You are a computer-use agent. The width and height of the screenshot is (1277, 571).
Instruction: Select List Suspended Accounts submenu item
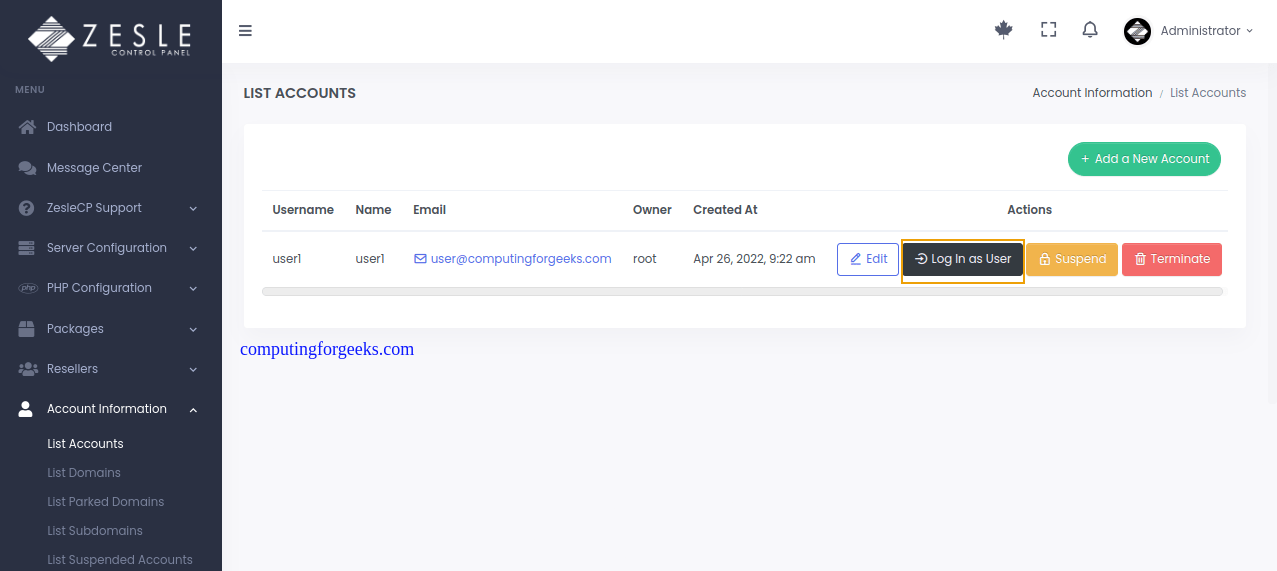(120, 560)
